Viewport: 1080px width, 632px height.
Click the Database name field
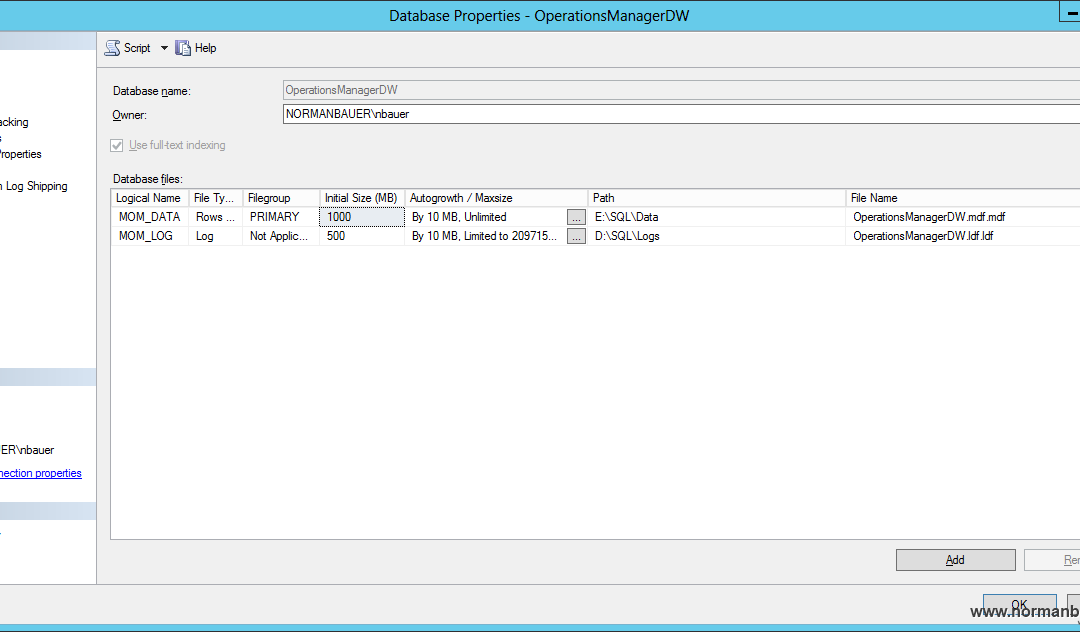click(x=681, y=90)
